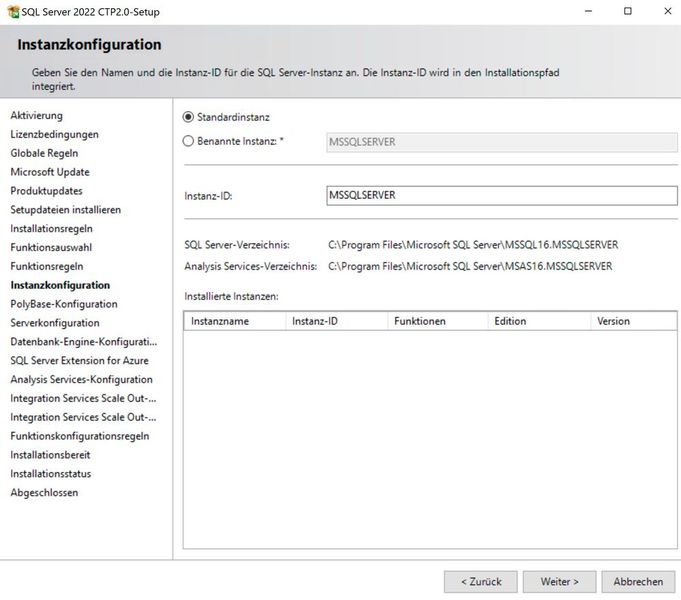Open Setupdateien installieren step

[x=66, y=210]
